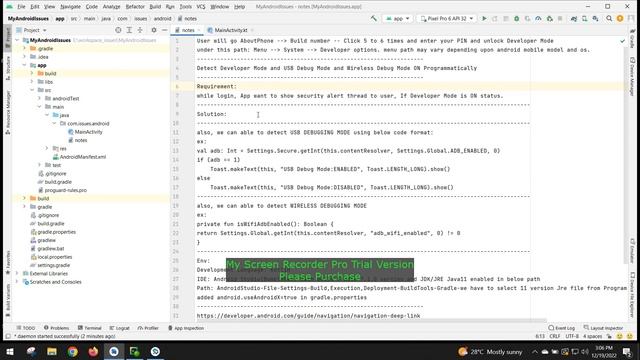Open the Layout Inspector panel
Image resolution: width=640 pixels, height=360 pixels.
(604, 328)
